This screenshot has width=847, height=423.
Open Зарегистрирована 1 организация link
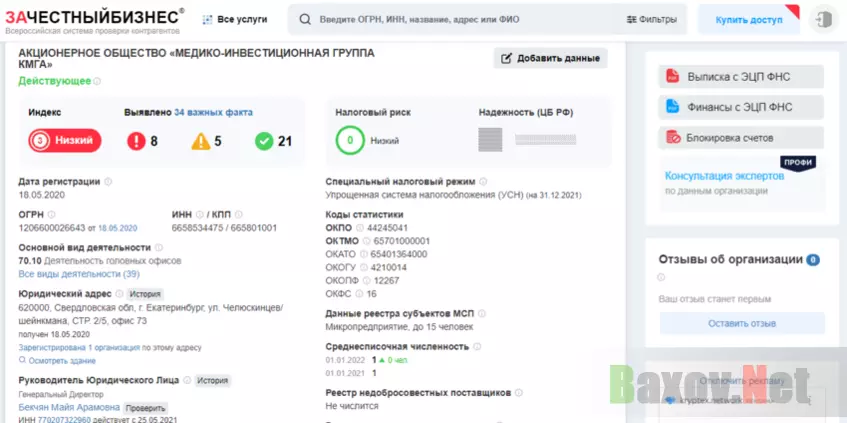(79, 347)
